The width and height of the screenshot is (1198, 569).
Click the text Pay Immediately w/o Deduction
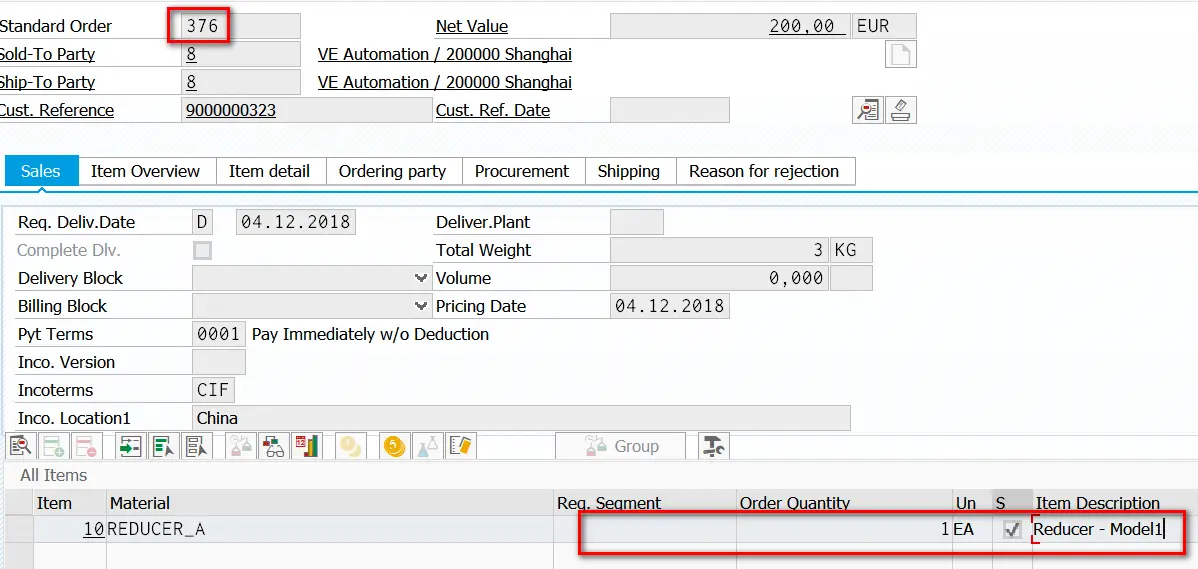(371, 335)
